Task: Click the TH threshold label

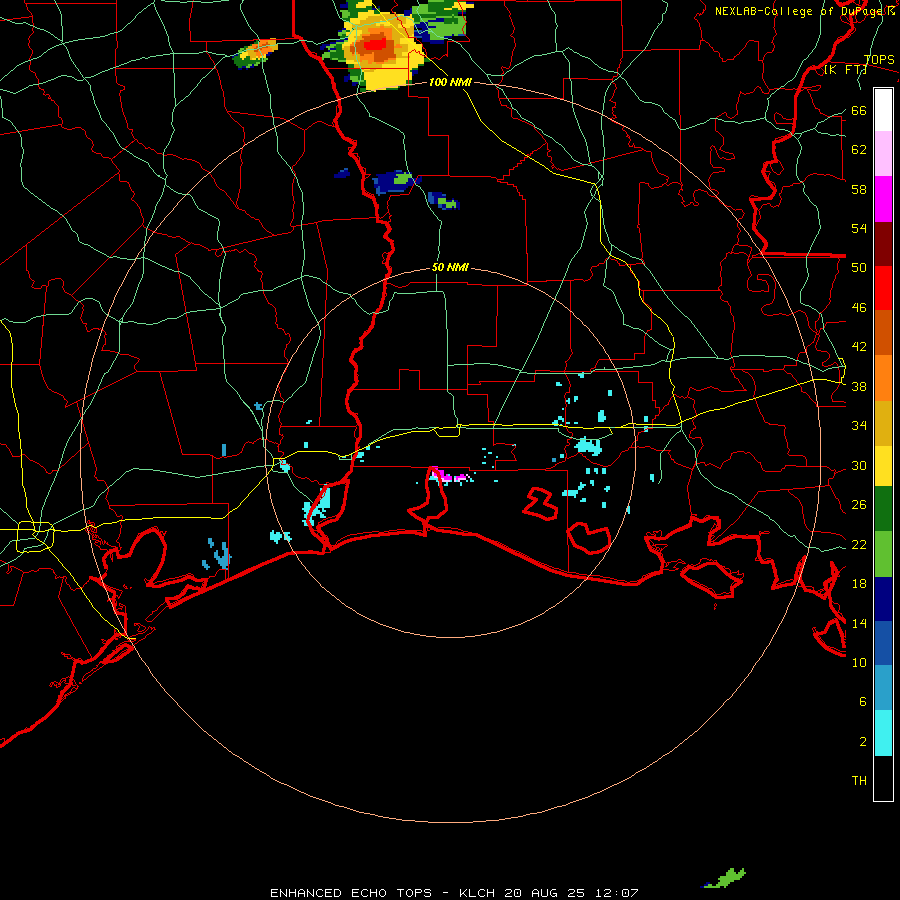Action: 859,781
